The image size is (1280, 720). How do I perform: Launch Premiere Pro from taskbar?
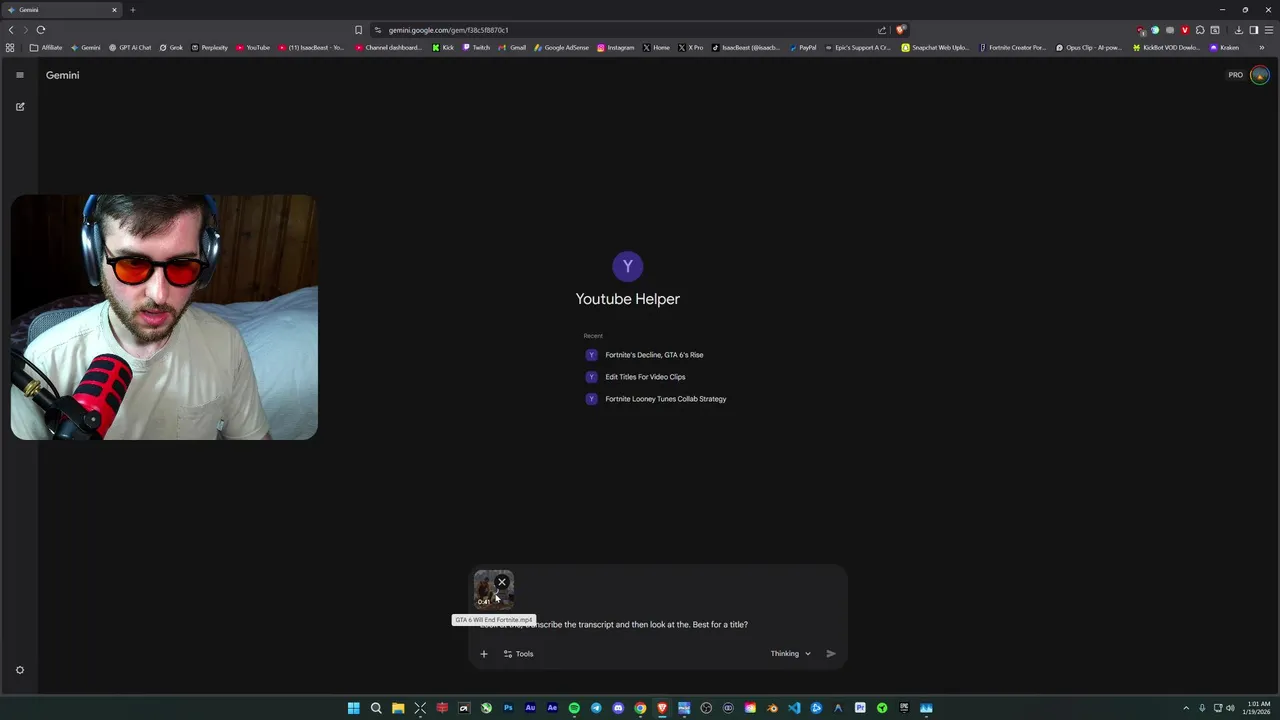(x=860, y=708)
